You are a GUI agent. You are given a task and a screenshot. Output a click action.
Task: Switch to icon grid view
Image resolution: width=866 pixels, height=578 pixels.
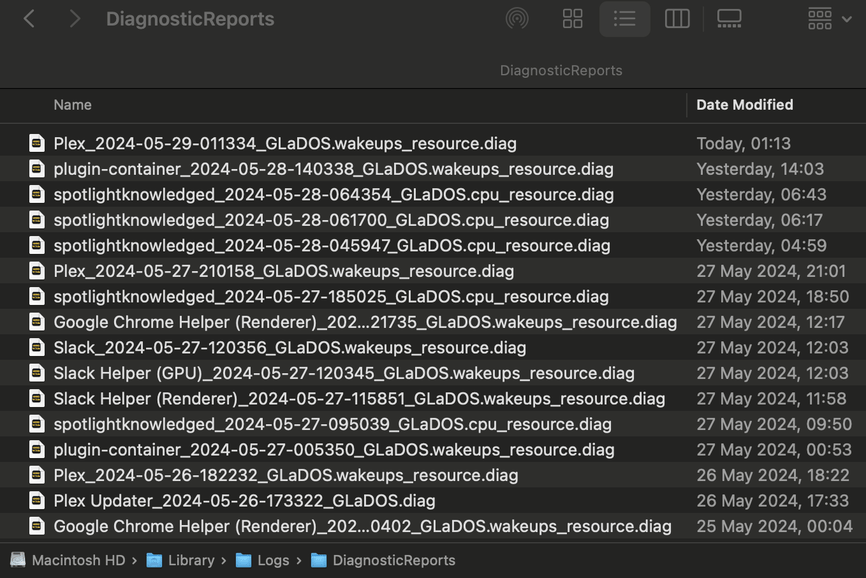coord(573,19)
